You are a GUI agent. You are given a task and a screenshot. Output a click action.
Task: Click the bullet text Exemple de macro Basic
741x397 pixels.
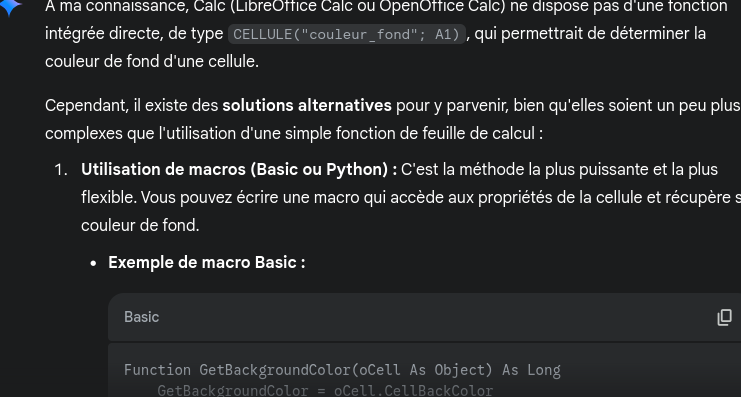coord(207,262)
